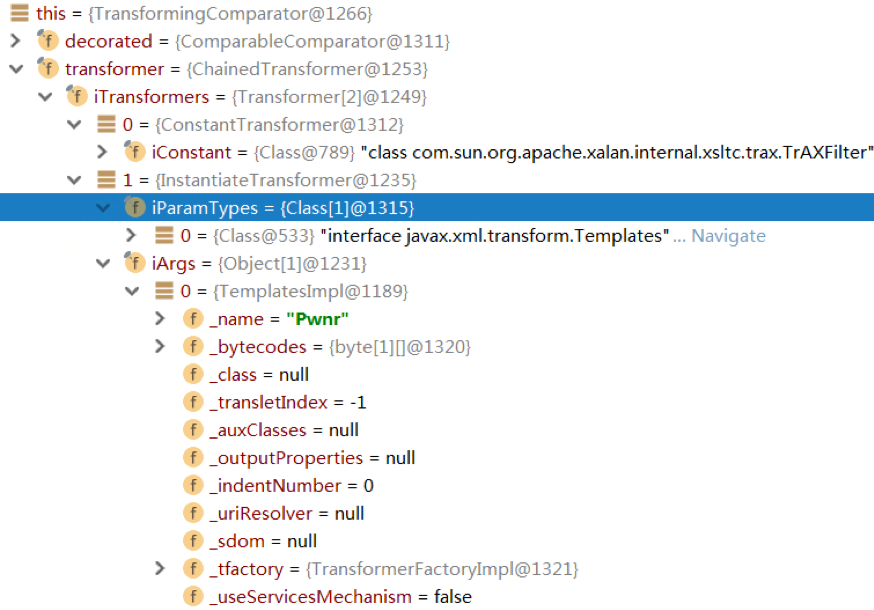
Task: Click the field icon next to _bytecodes
Action: coord(192,346)
